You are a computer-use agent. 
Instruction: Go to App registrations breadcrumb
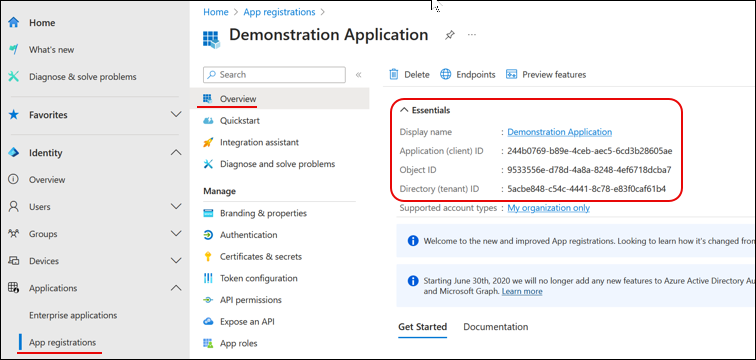[279, 12]
